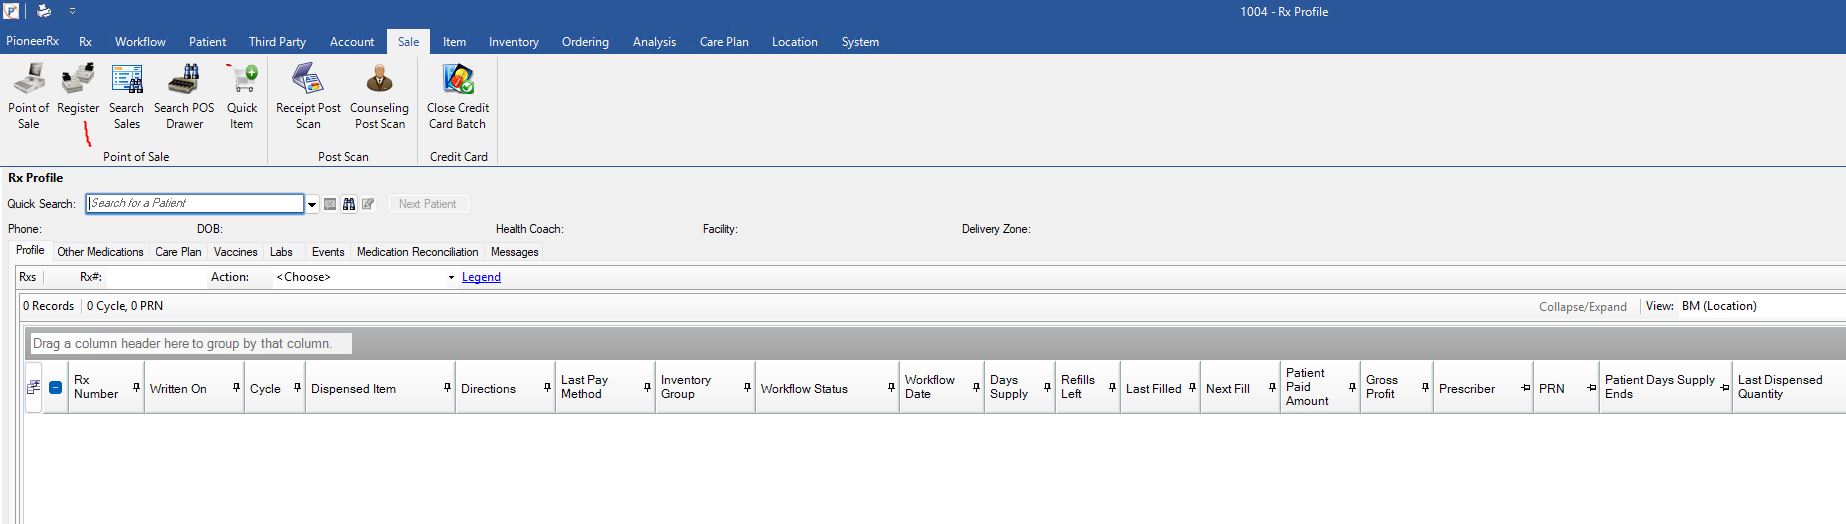Collapse all rows with blue minus button
Screen dimensions: 1846x524
tap(56, 388)
